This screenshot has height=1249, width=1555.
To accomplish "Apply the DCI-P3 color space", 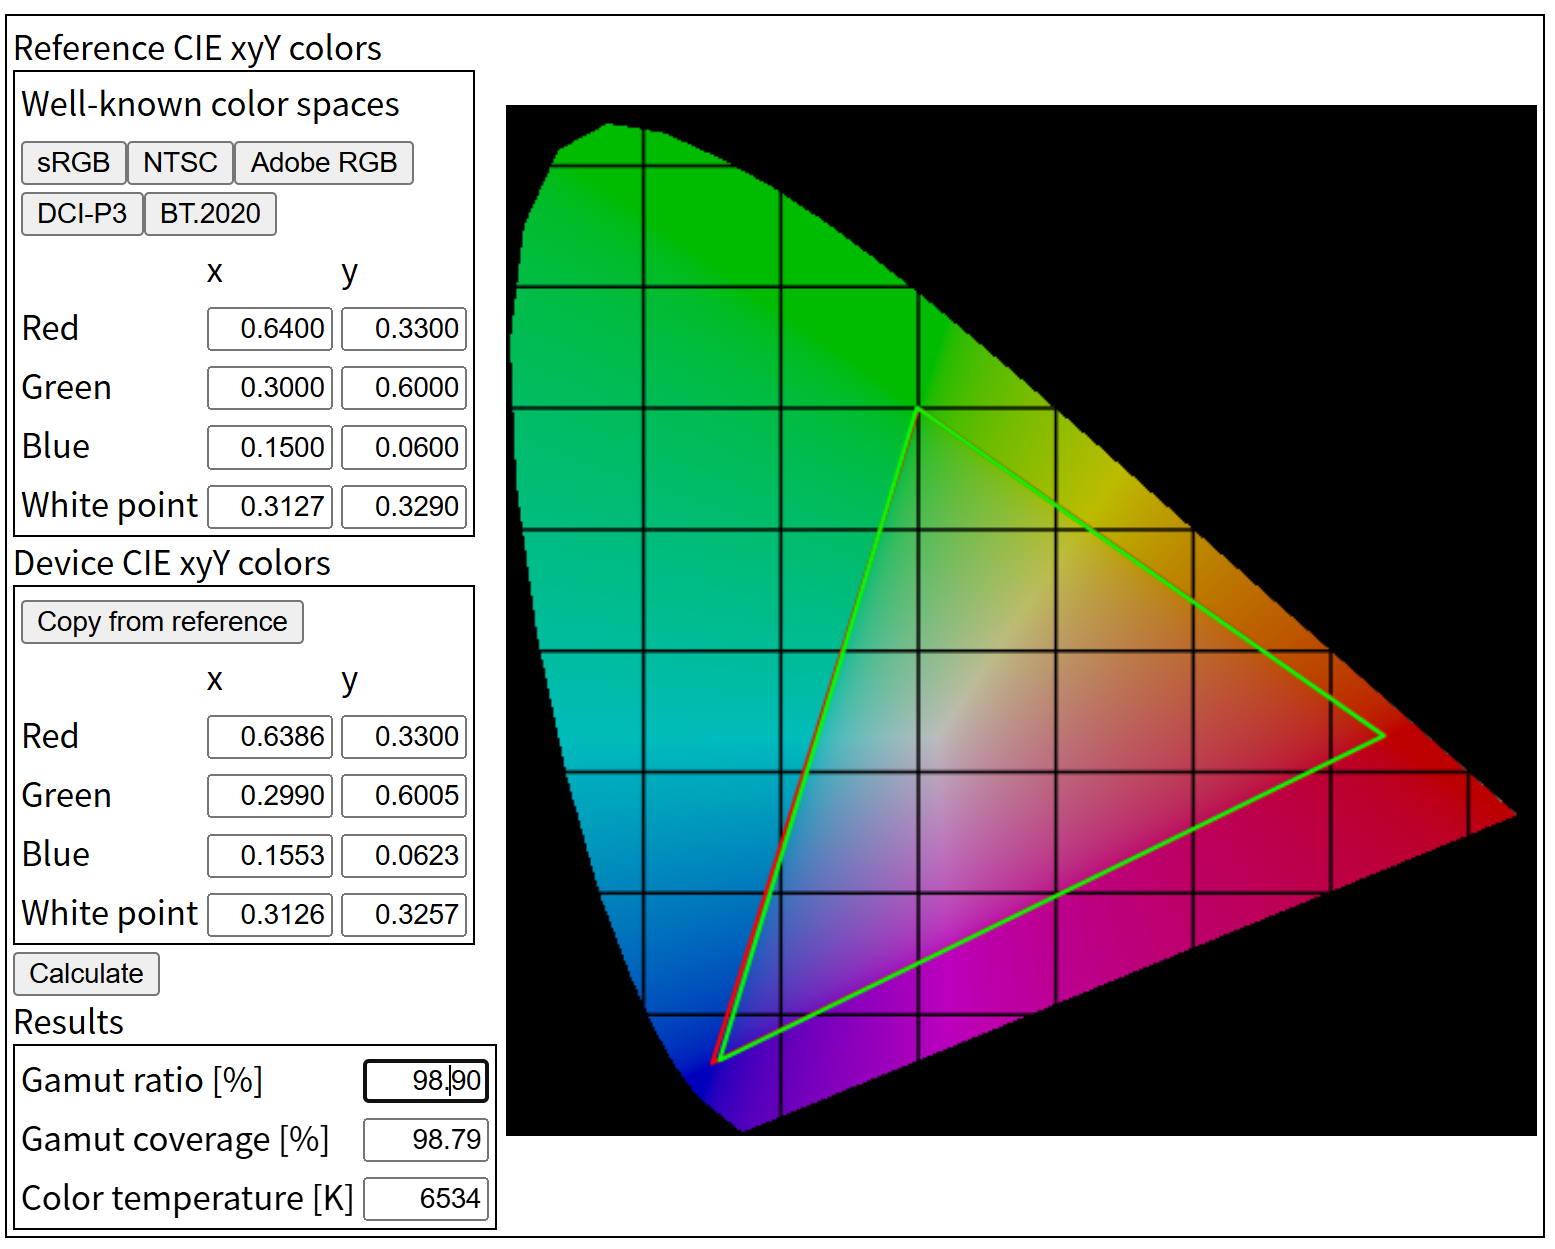I will tap(82, 213).
